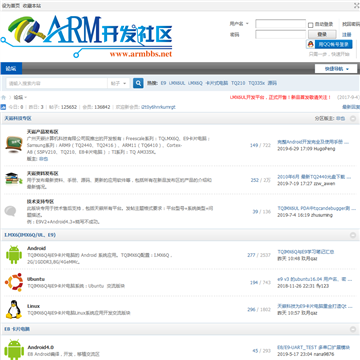Expand the 论坛 breadcrumb dropdown arrow
The height and width of the screenshot is (360, 360).
26,98
